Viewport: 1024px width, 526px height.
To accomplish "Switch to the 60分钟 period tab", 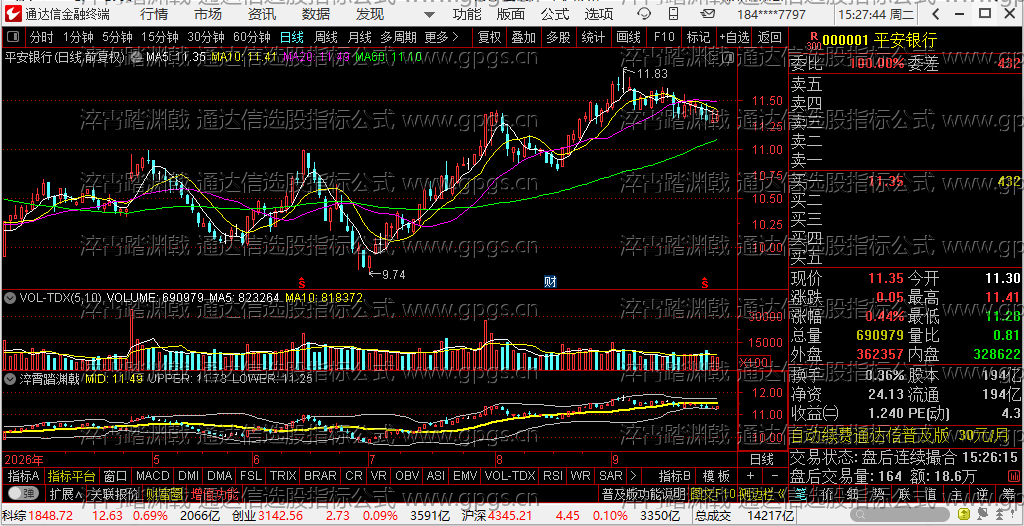I will (252, 37).
